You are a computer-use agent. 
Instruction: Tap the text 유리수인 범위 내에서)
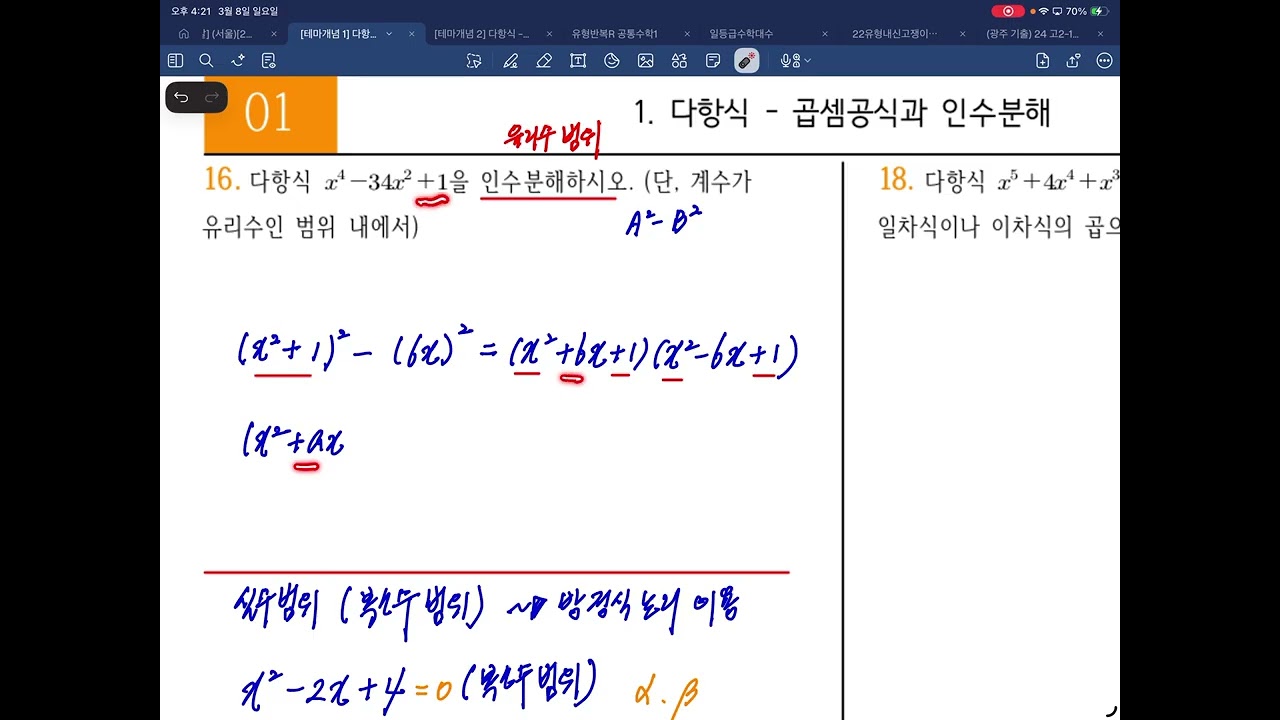tap(310, 228)
